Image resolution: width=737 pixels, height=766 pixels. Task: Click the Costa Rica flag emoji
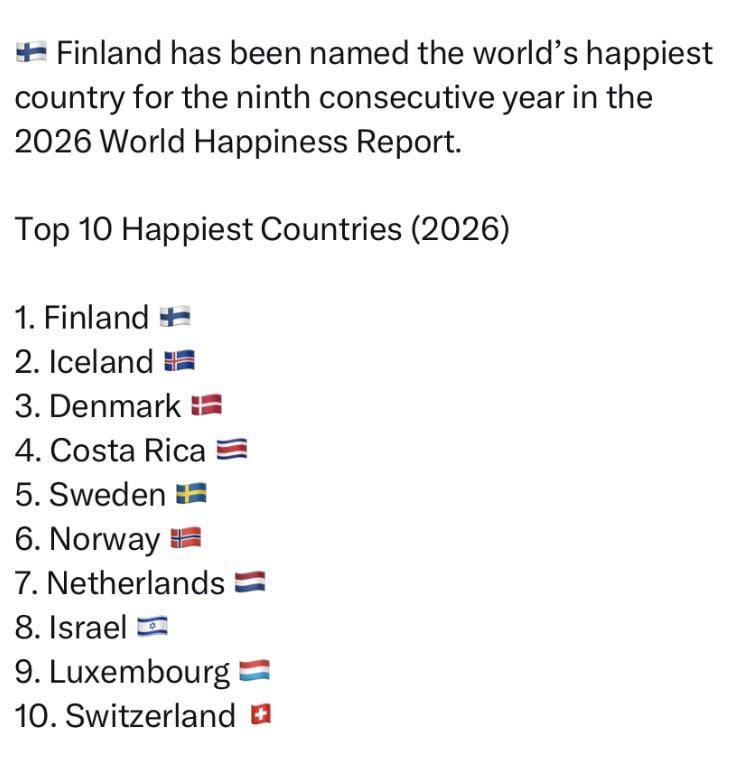pyautogui.click(x=230, y=450)
